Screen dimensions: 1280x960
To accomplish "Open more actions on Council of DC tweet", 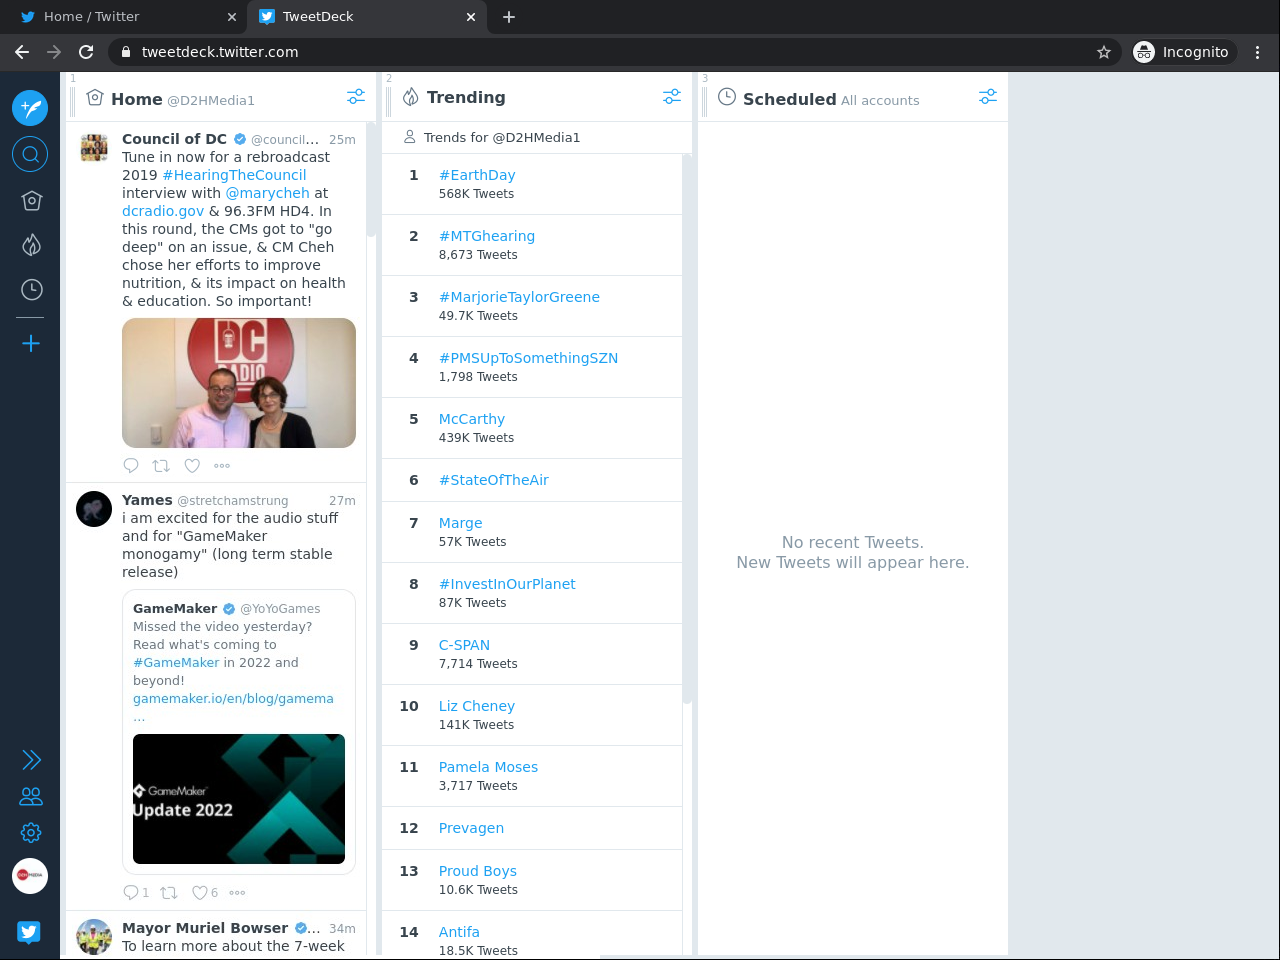I will [222, 465].
